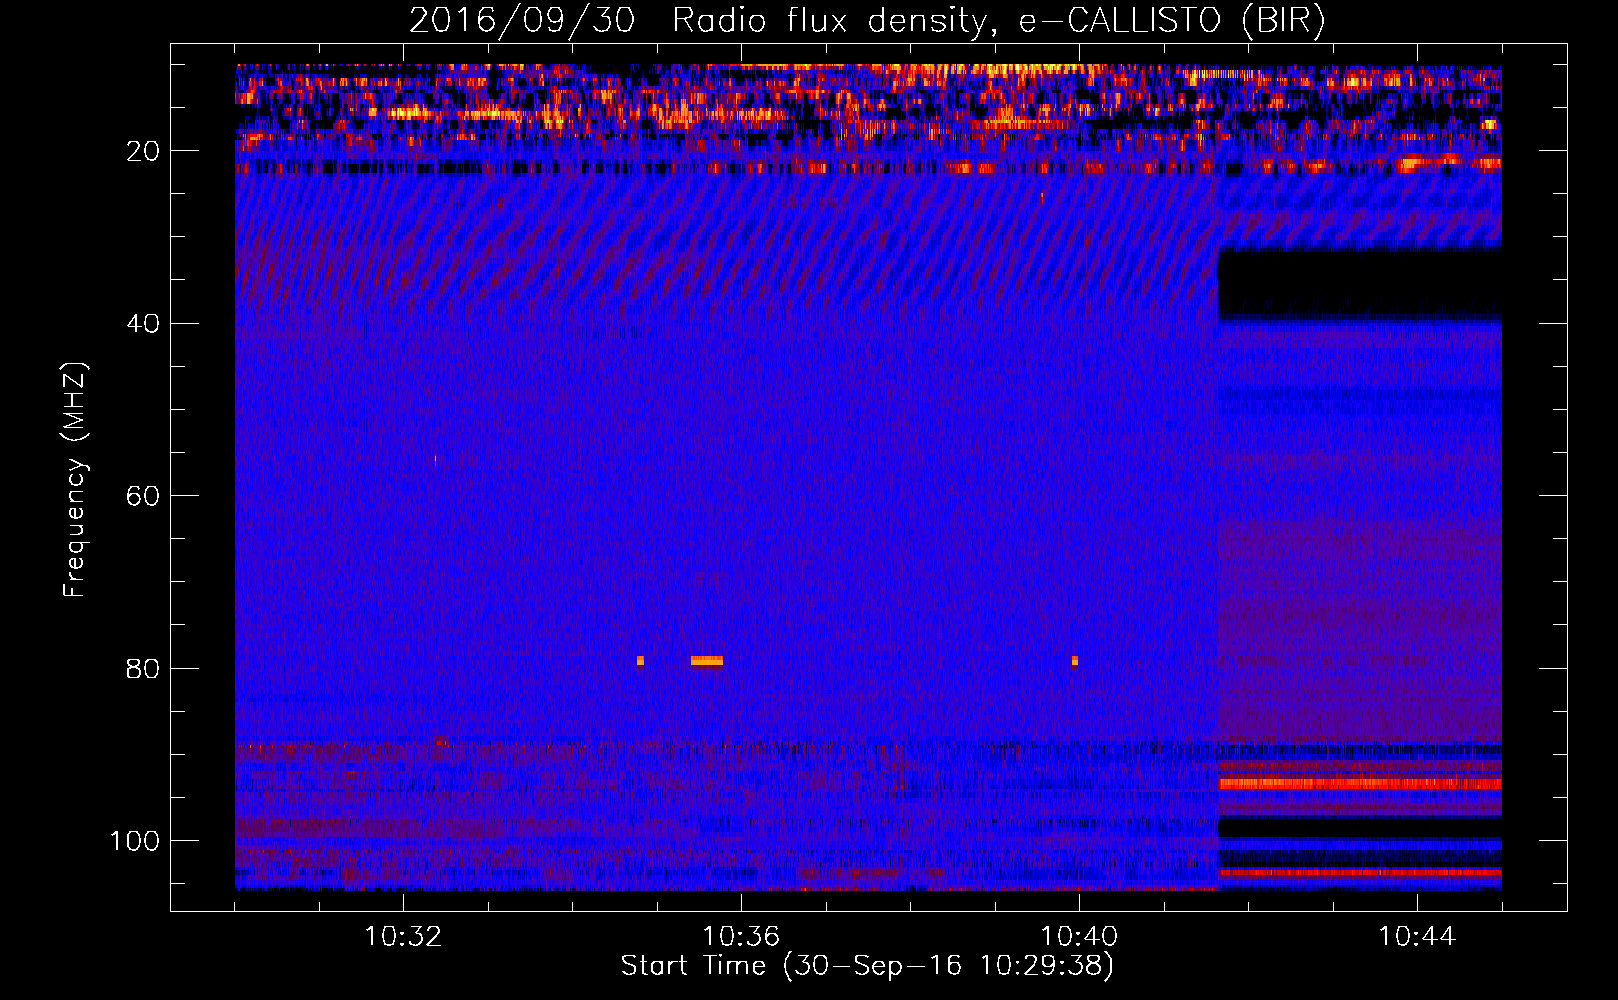Screen dimensions: 1618x1000
Task: Click the 'Start Time (30-Sep-16 10:29:38)' label
Action: click(867, 966)
